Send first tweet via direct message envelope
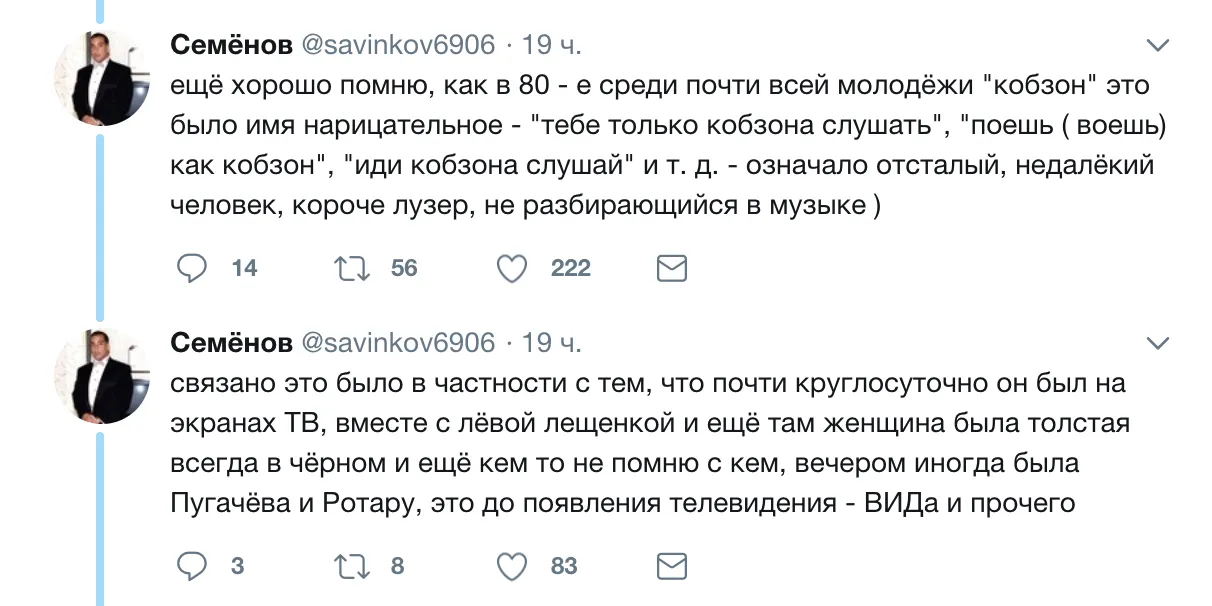Screen dimensions: 1212x606 click(x=671, y=268)
